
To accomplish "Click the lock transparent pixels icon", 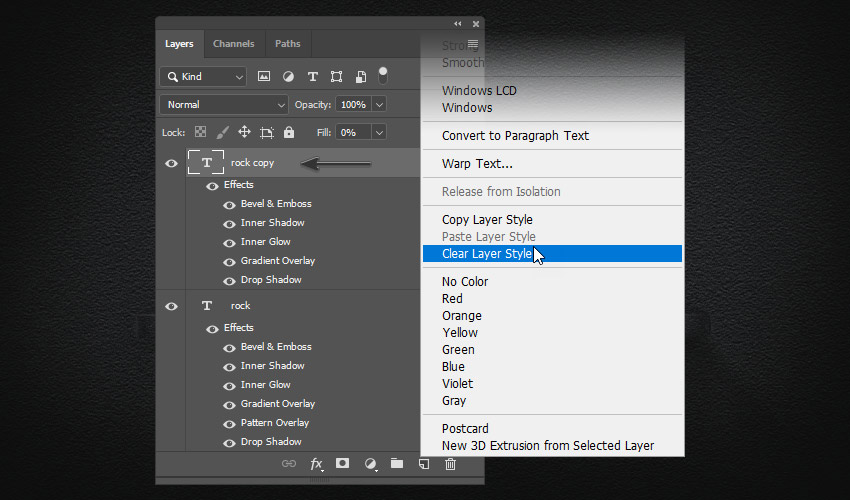I will tap(200, 132).
